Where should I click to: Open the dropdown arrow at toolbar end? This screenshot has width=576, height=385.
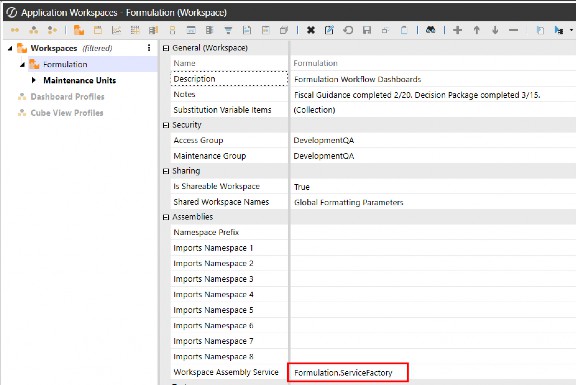click(571, 30)
